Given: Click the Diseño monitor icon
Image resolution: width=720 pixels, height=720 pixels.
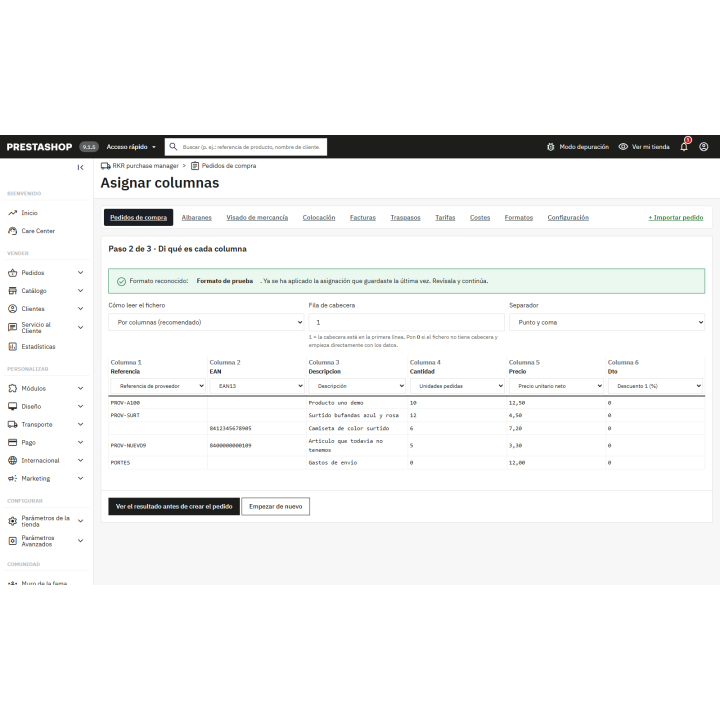Looking at the screenshot, I should point(13,406).
